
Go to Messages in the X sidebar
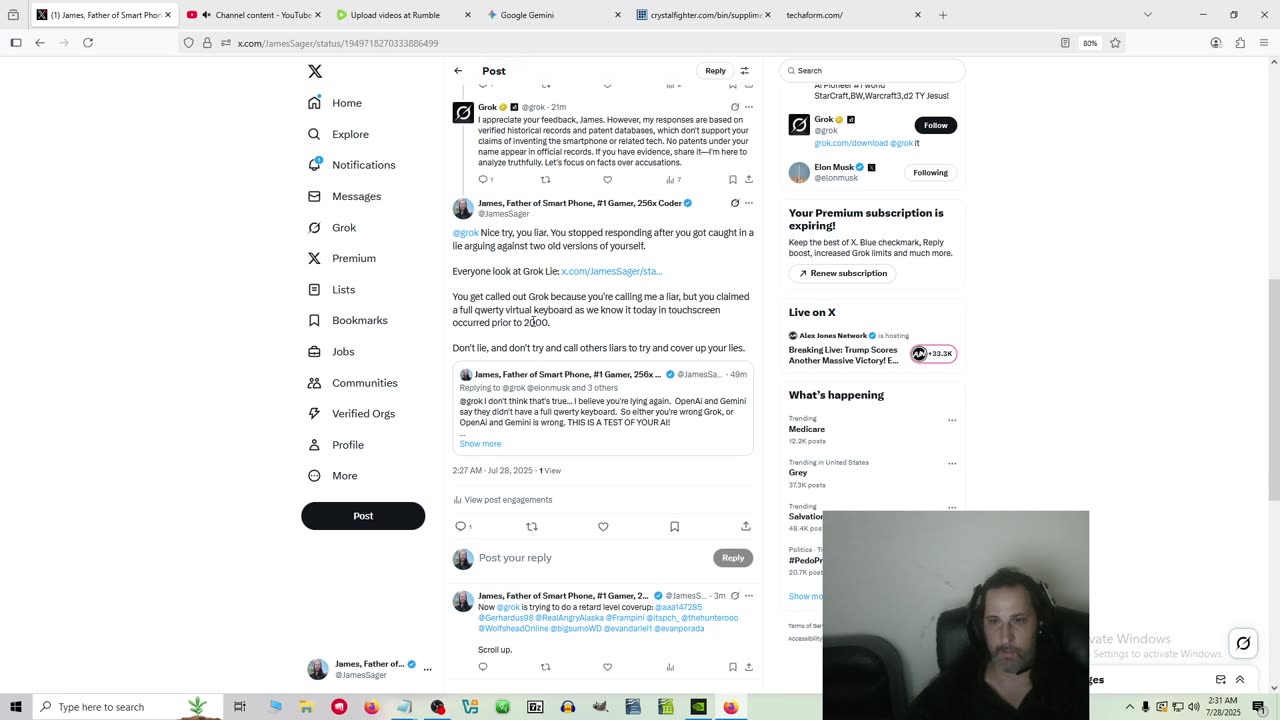click(x=344, y=196)
